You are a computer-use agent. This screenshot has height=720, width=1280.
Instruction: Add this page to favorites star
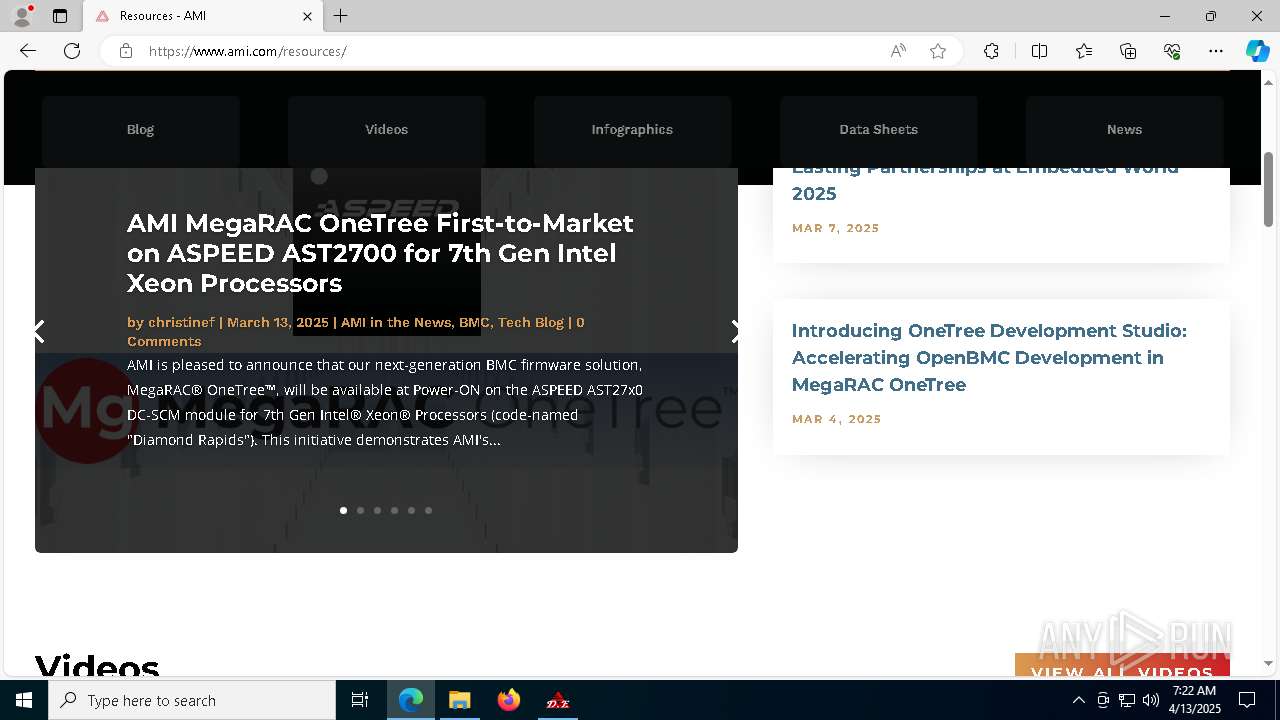click(x=938, y=51)
